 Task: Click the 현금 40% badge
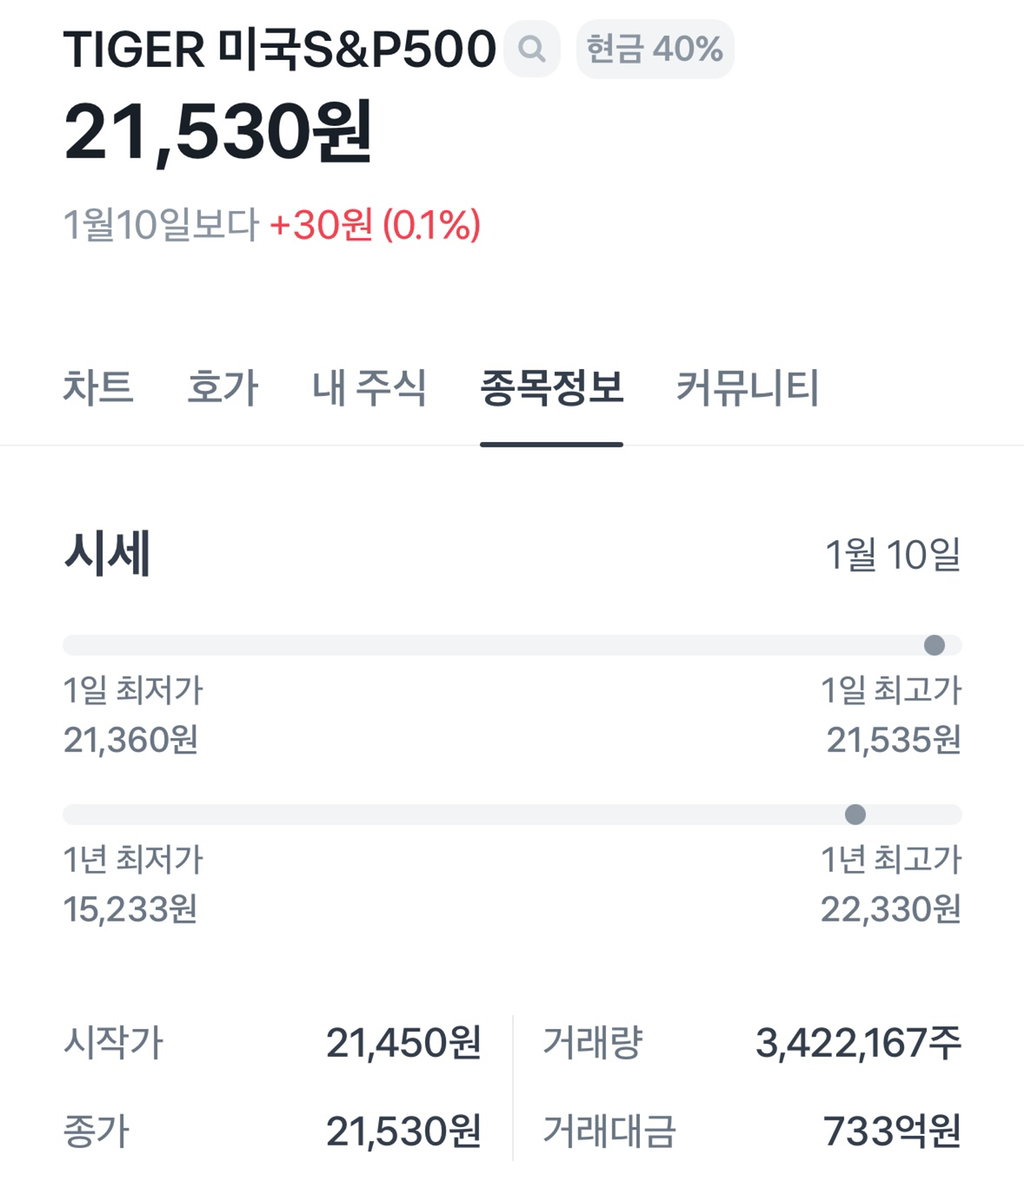pyautogui.click(x=654, y=48)
